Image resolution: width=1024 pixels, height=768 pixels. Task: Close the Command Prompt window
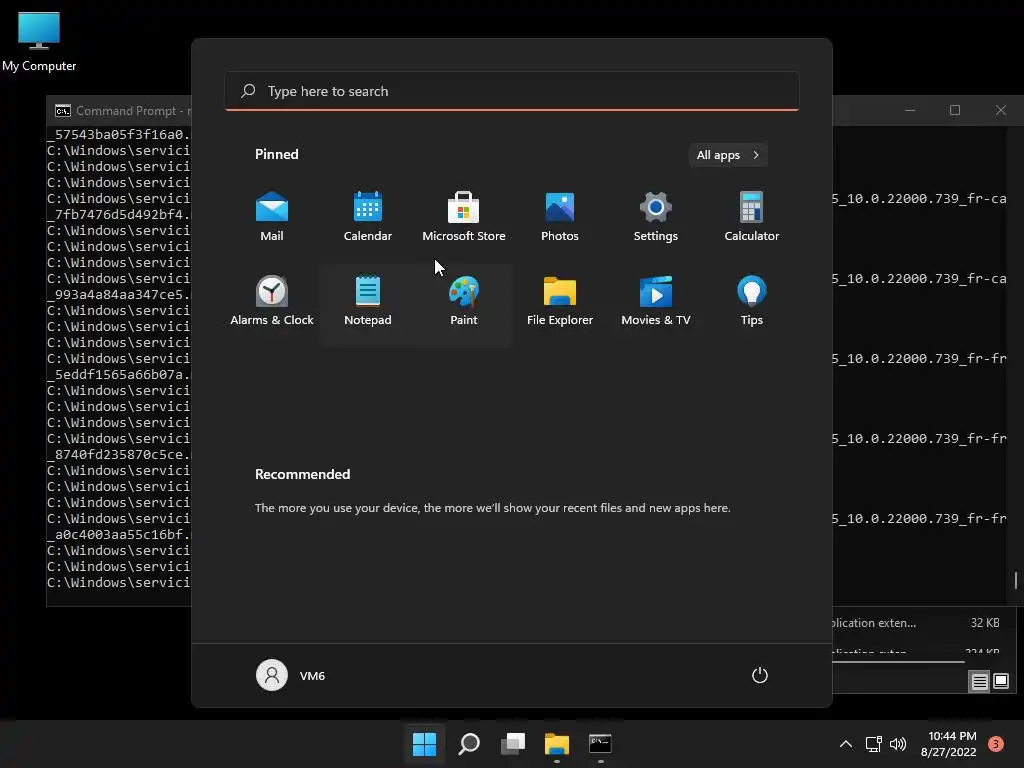click(x=1000, y=110)
